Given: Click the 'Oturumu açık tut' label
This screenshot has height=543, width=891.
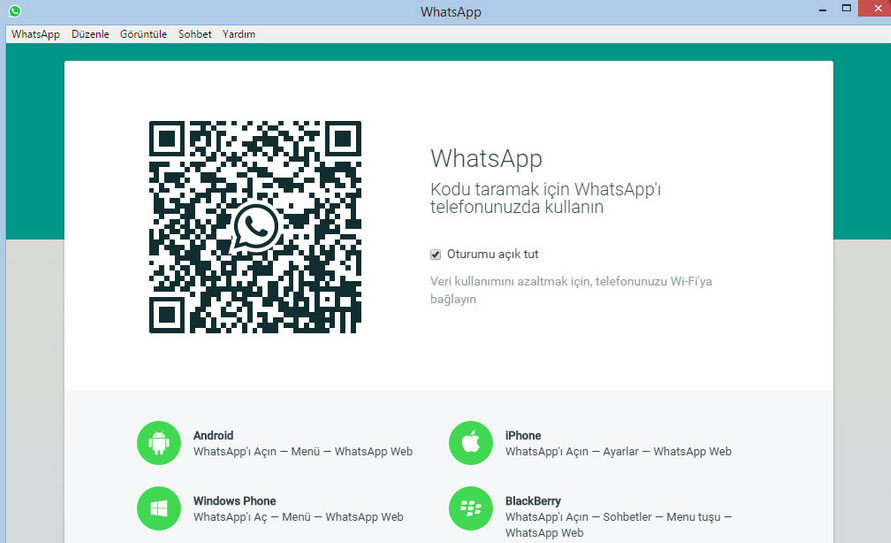Looking at the screenshot, I should point(493,254).
